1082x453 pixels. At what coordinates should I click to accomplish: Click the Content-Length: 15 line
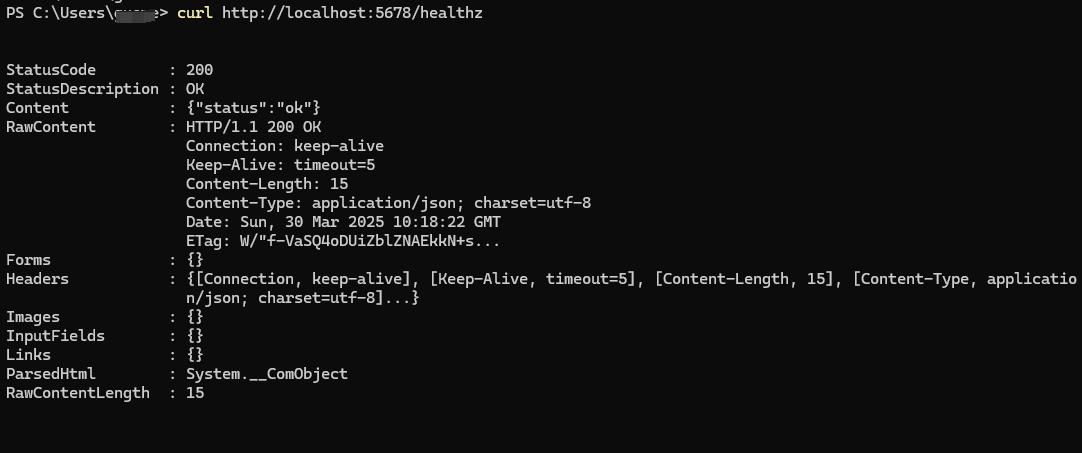[x=266, y=184]
